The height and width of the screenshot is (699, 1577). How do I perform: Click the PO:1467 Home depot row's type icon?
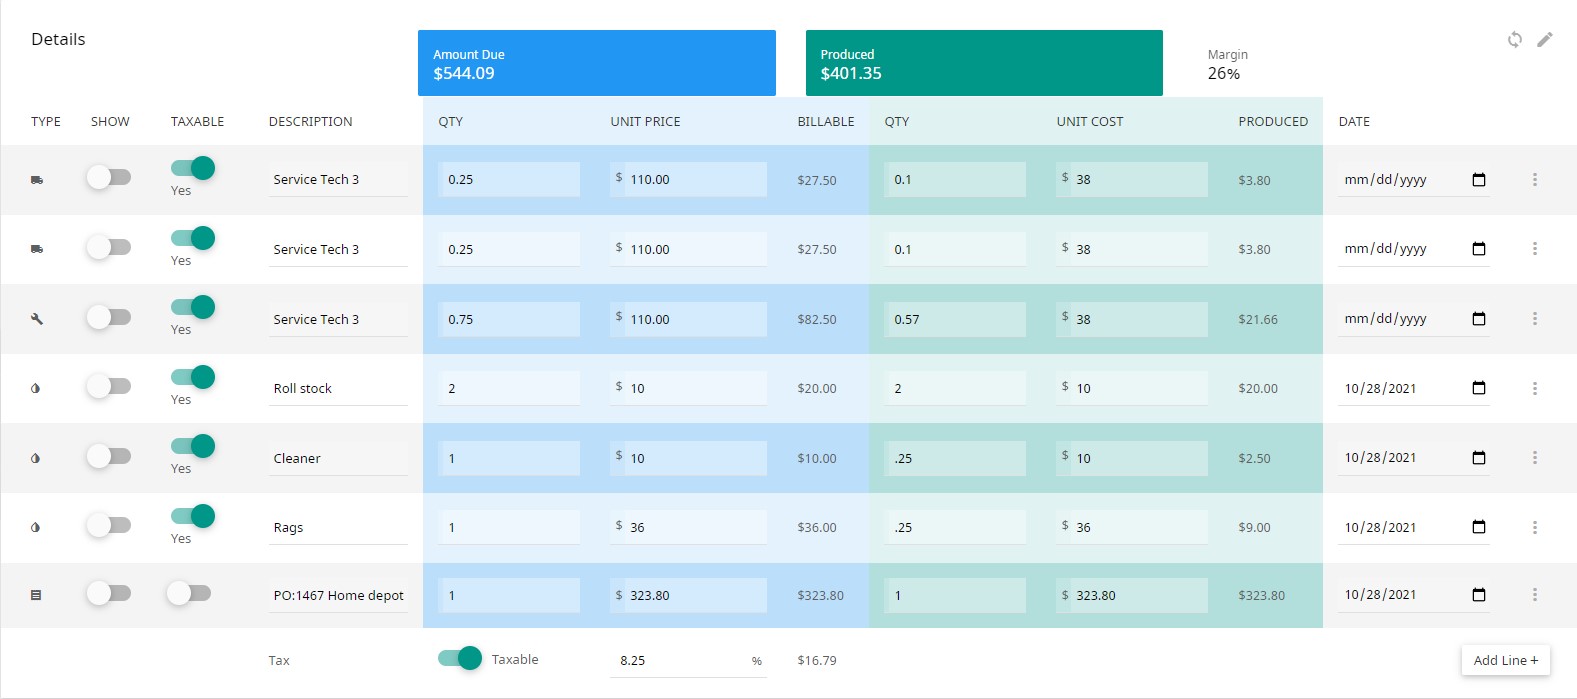tap(36, 595)
